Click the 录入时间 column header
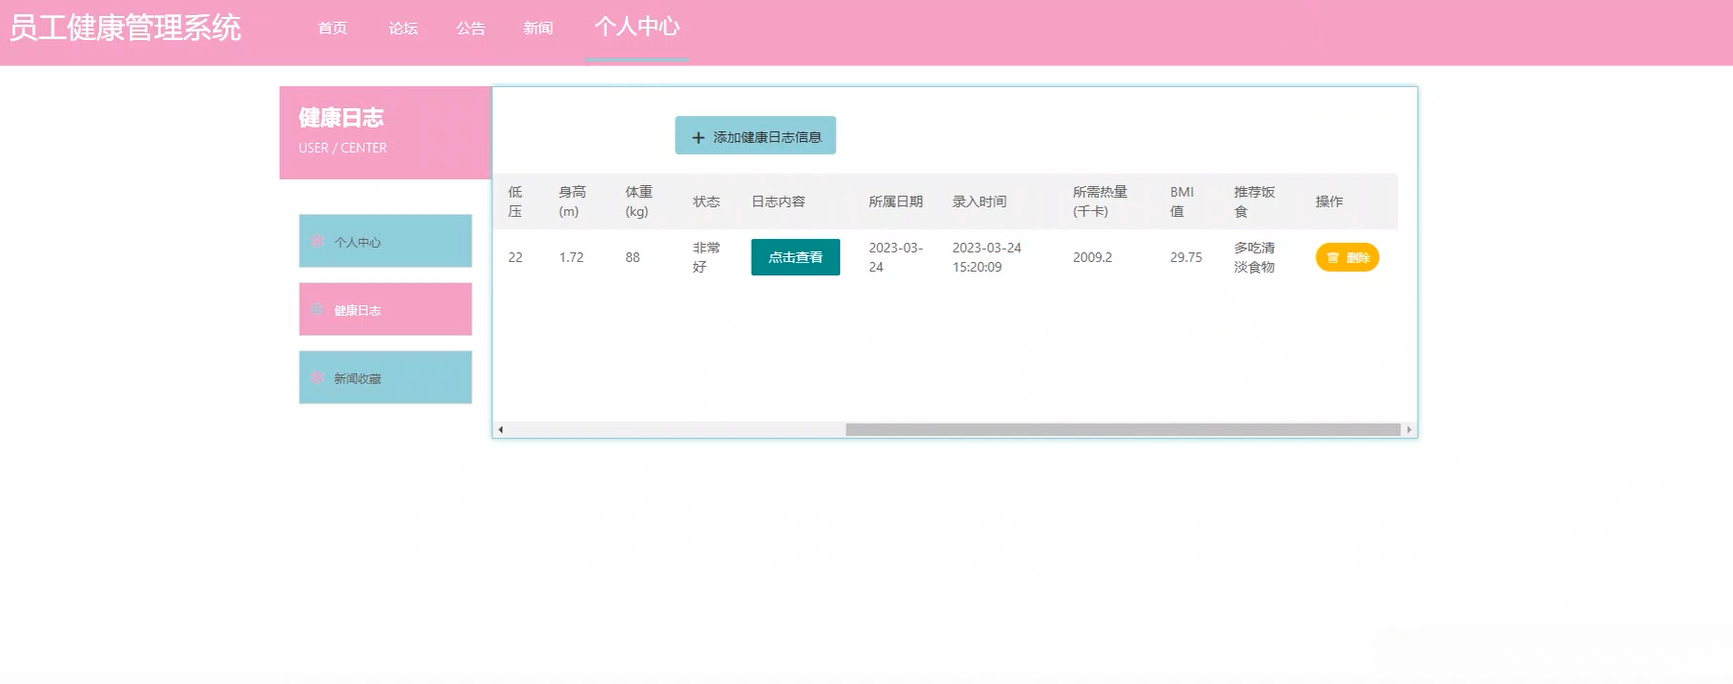Viewport: 1733px width, 684px height. [979, 201]
